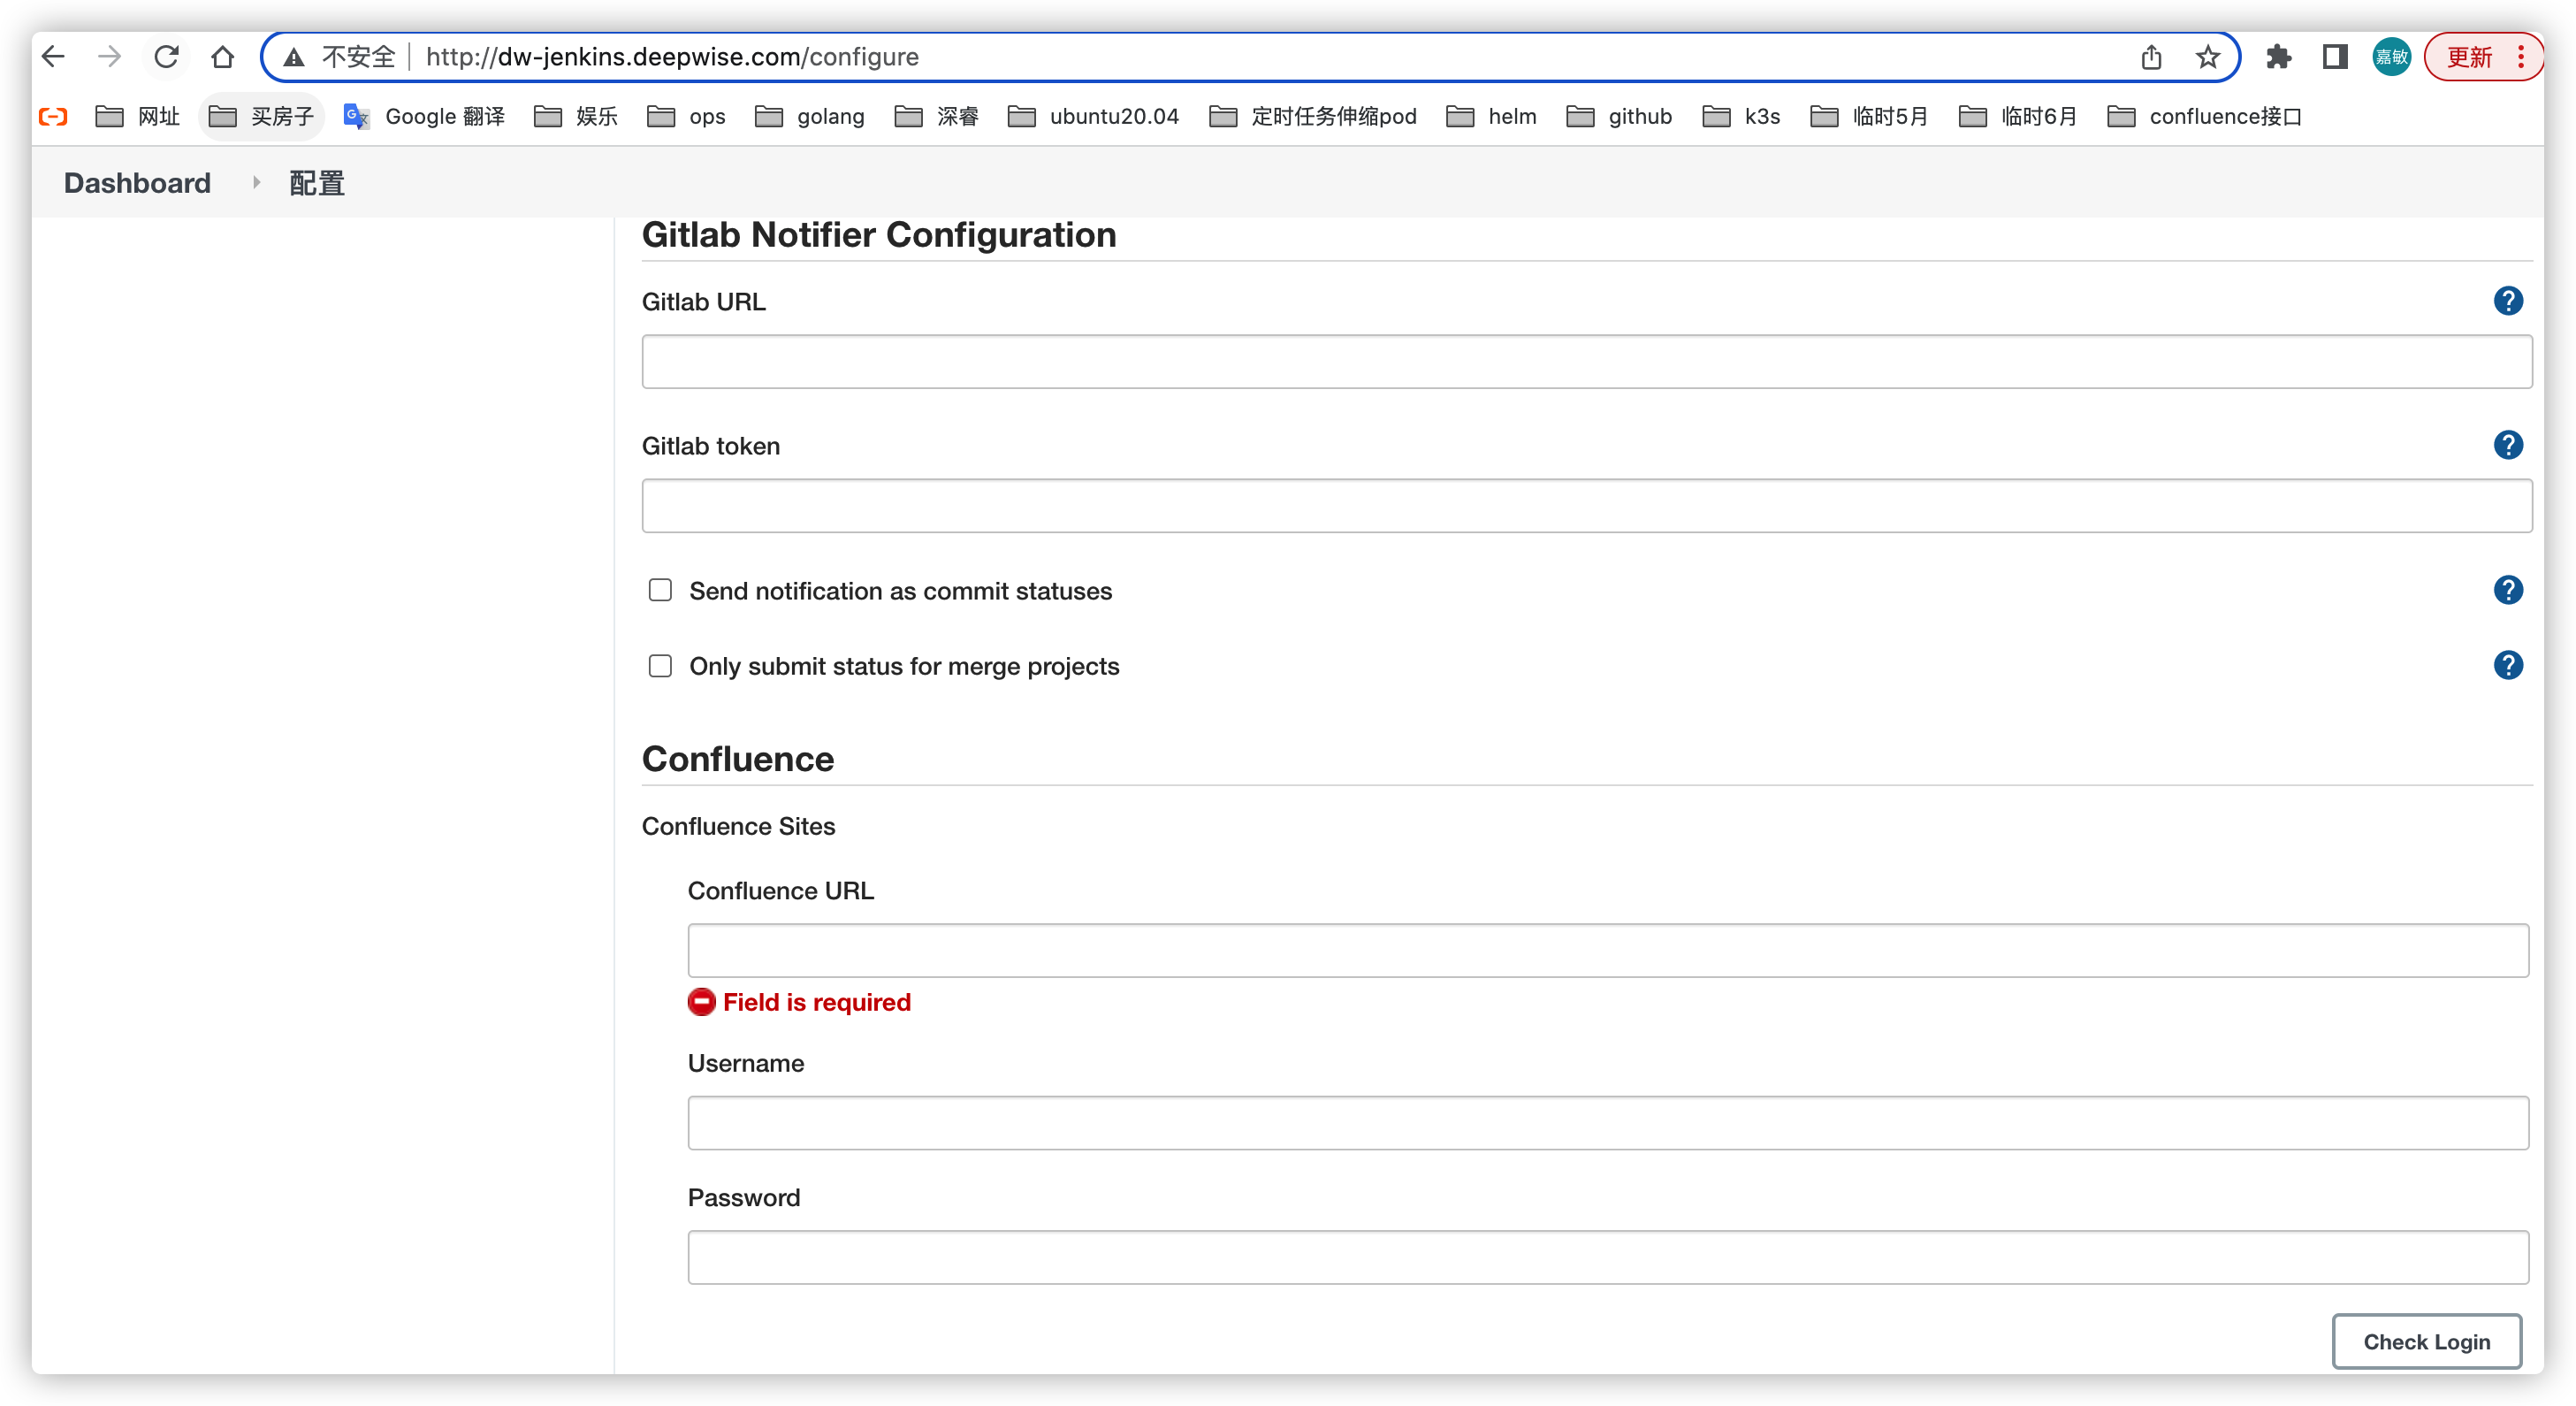Viewport: 2576px width, 1406px height.
Task: Reload the Jenkins configure page
Action: (166, 57)
